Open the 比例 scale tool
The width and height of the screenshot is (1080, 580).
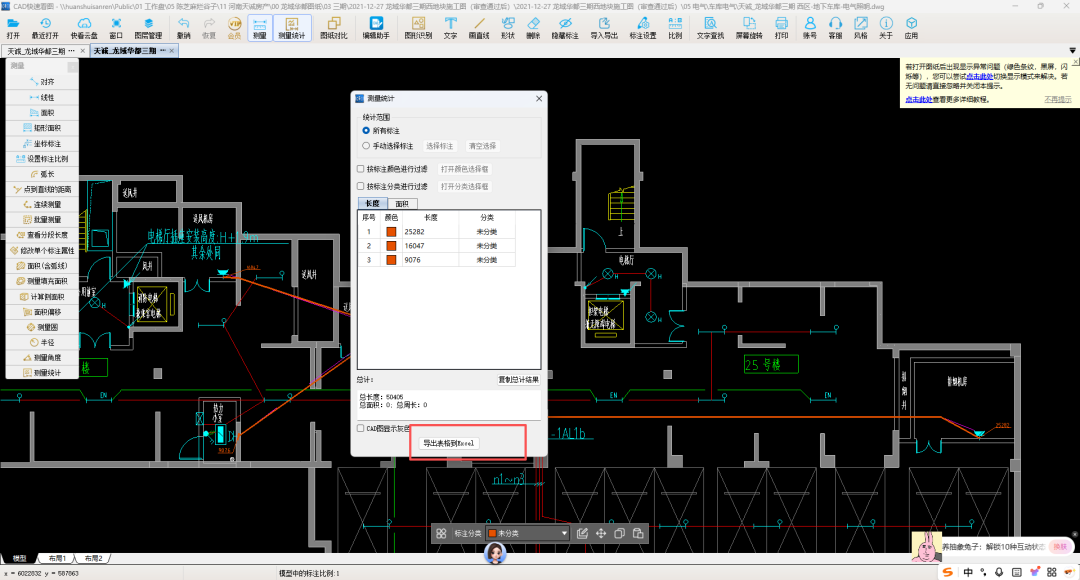(675, 28)
